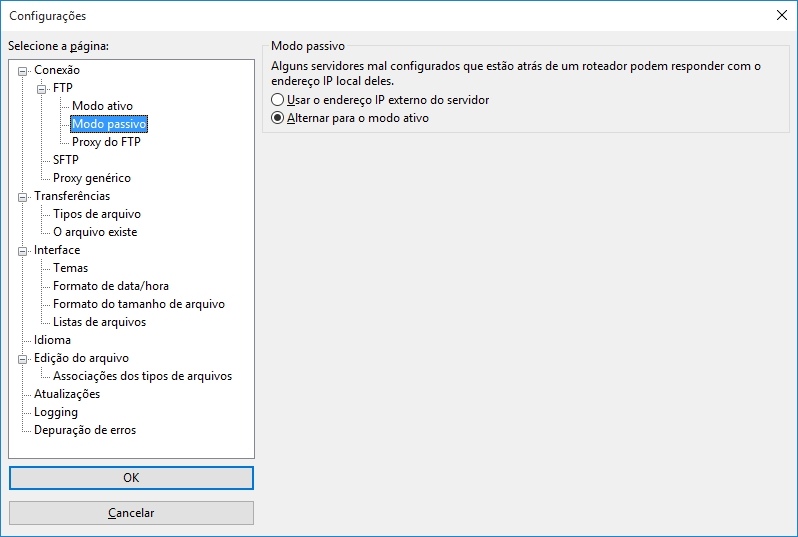This screenshot has width=798, height=537.
Task: Open the Modo ativo settings page
Action: tap(102, 106)
